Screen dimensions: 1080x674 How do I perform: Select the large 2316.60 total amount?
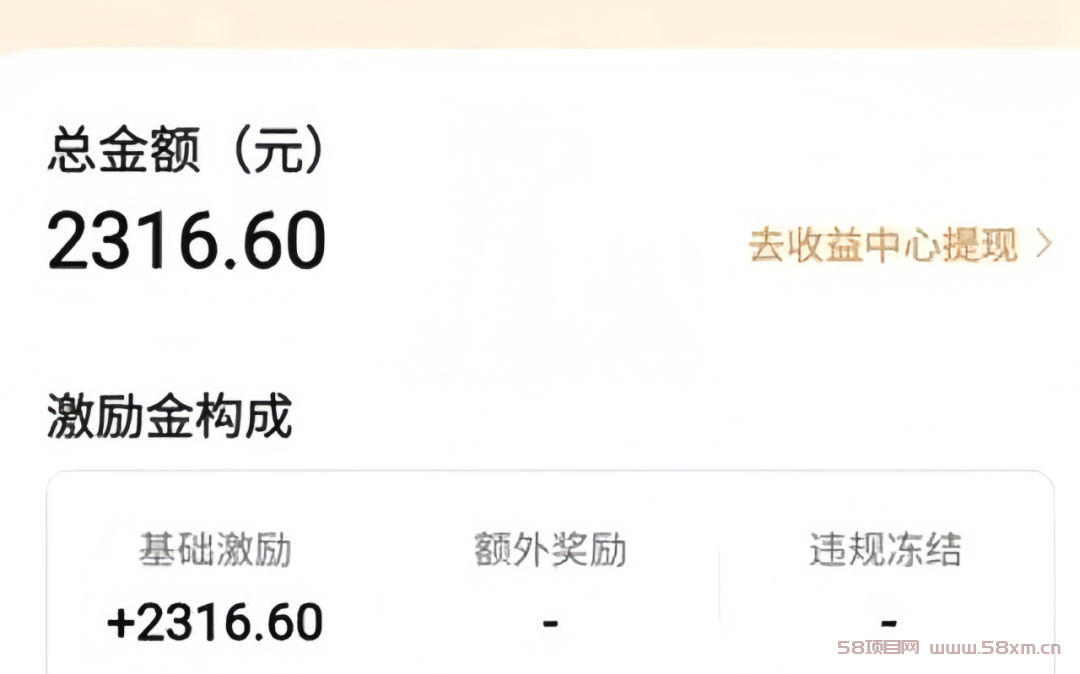click(187, 241)
